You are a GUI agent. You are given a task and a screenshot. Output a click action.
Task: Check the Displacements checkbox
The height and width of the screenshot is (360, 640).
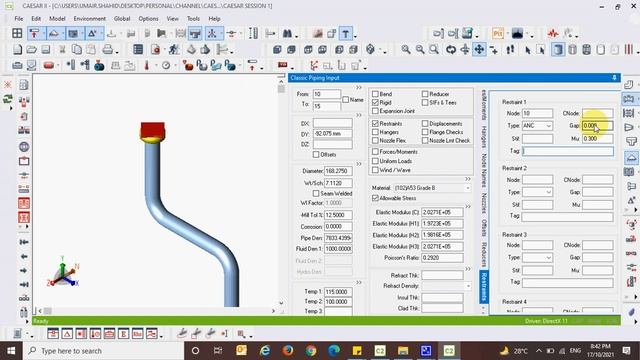[x=425, y=123]
